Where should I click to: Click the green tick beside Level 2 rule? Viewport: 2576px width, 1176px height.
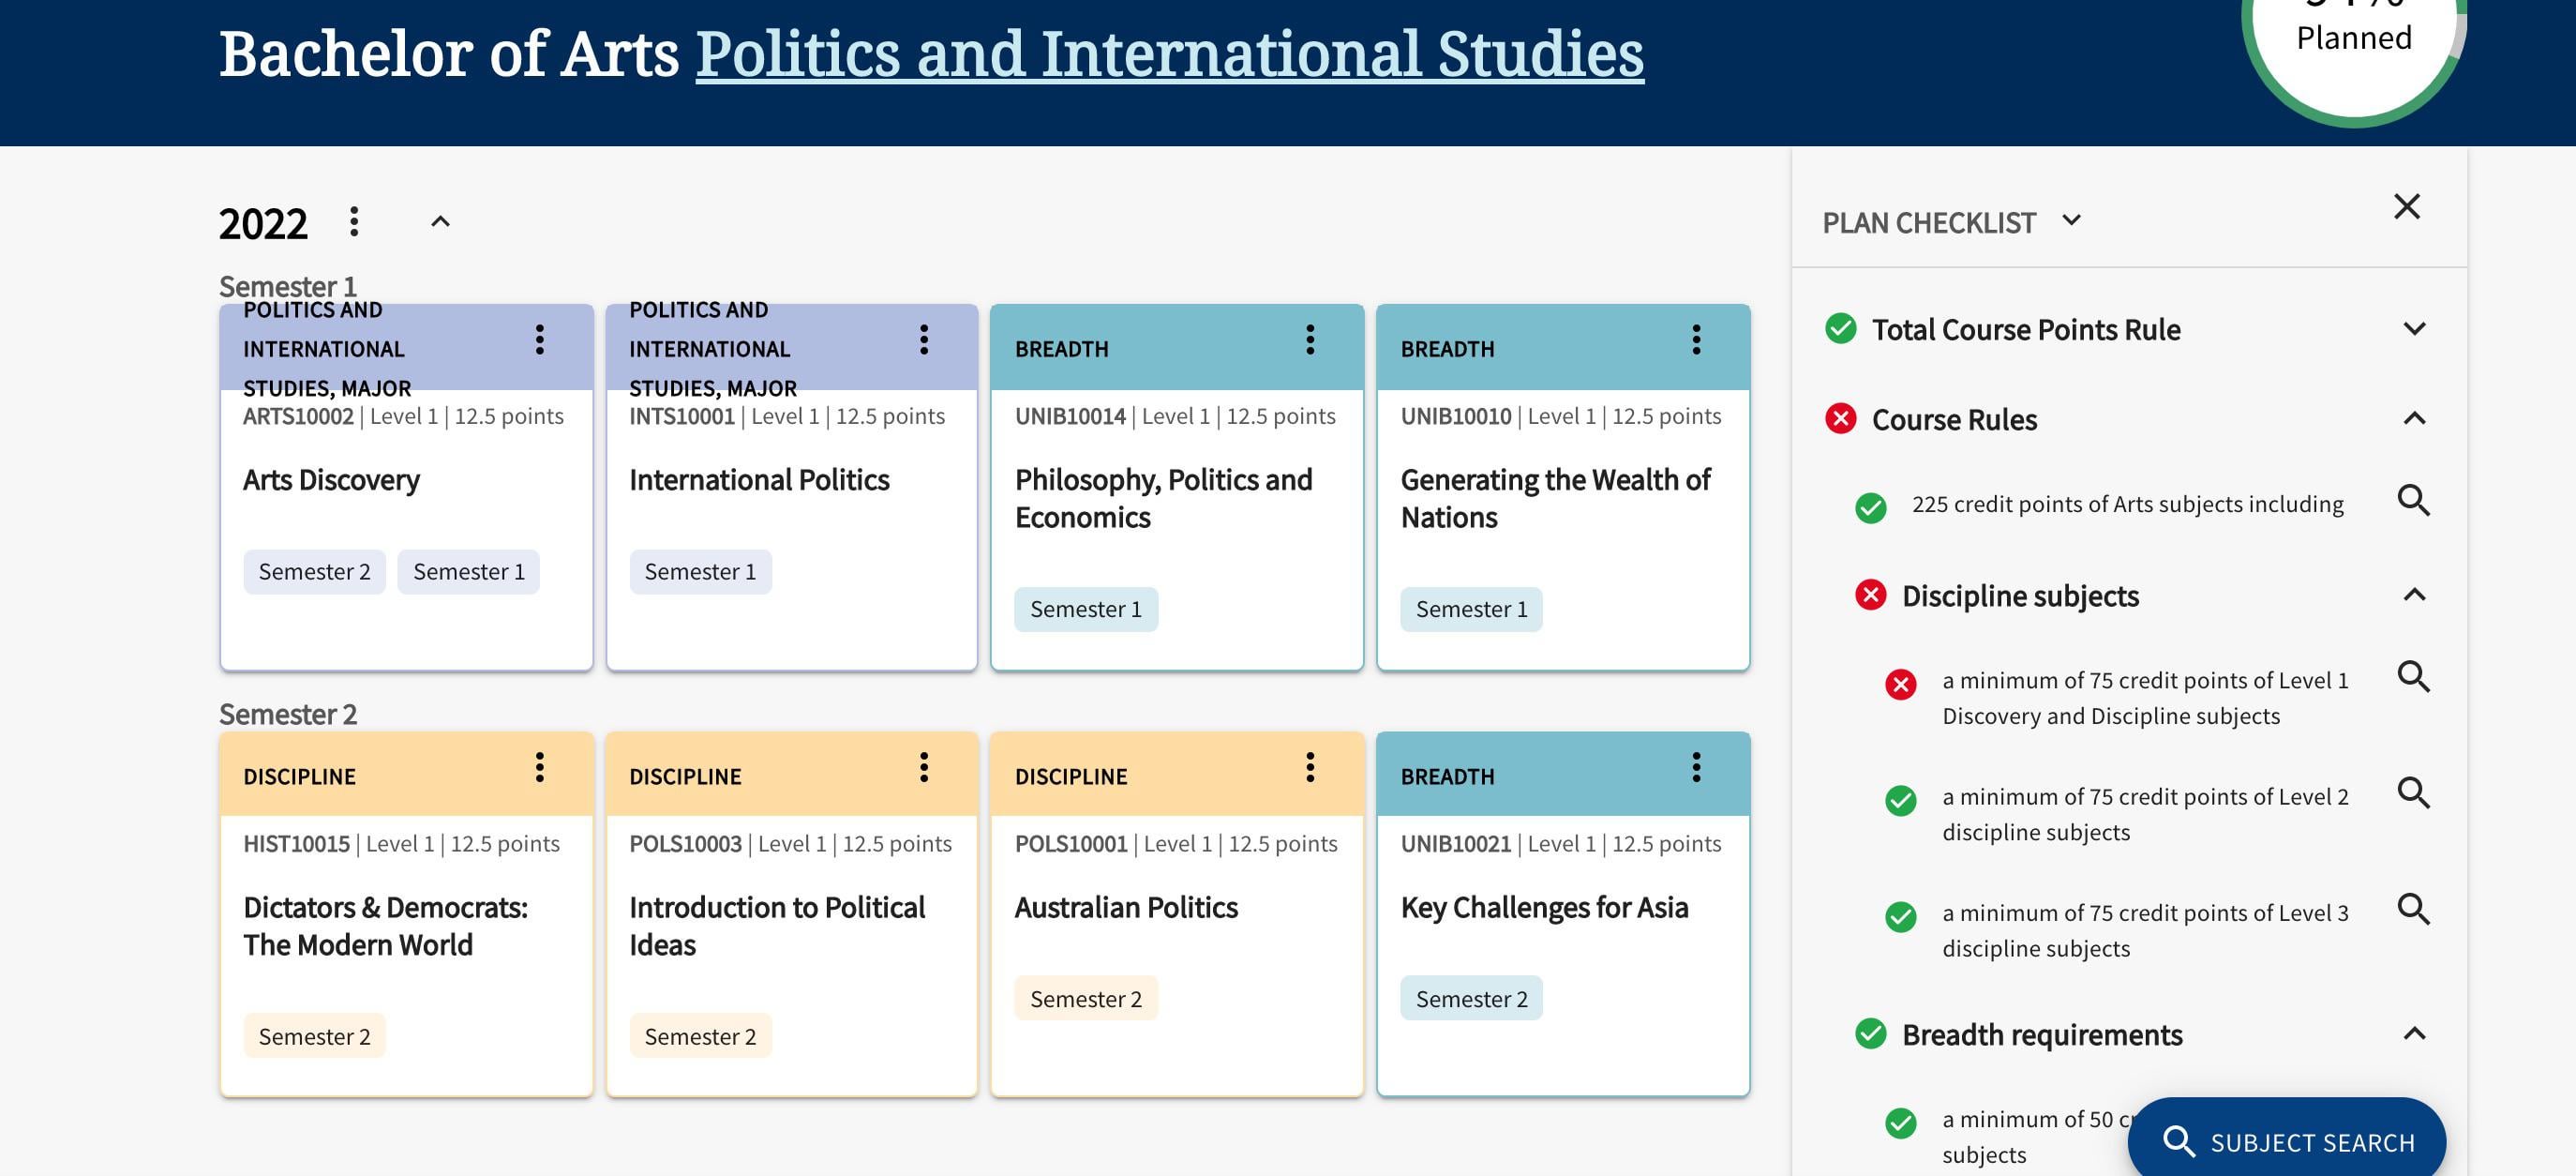pyautogui.click(x=1900, y=801)
